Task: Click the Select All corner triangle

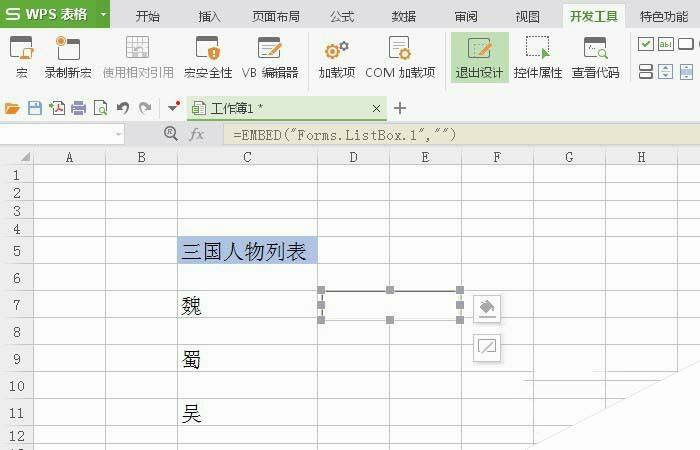Action: point(25,157)
